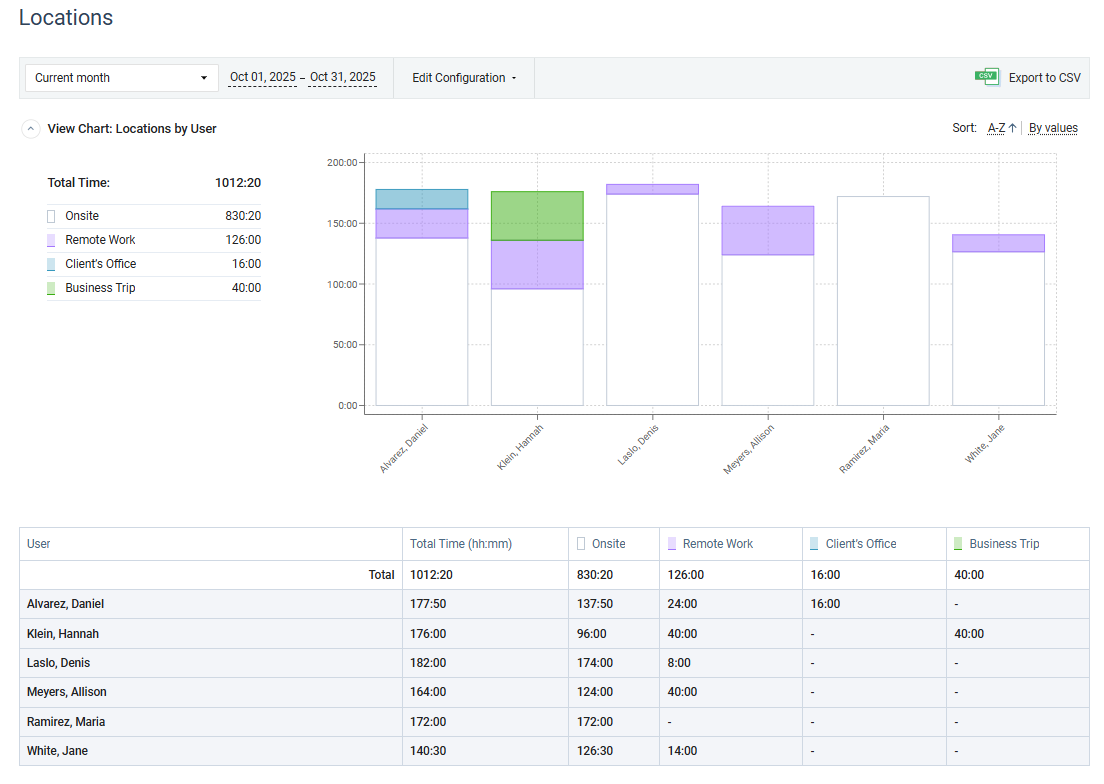Click the Remote Work column header icon
Screen dimensions: 1104x784
[x=672, y=544]
